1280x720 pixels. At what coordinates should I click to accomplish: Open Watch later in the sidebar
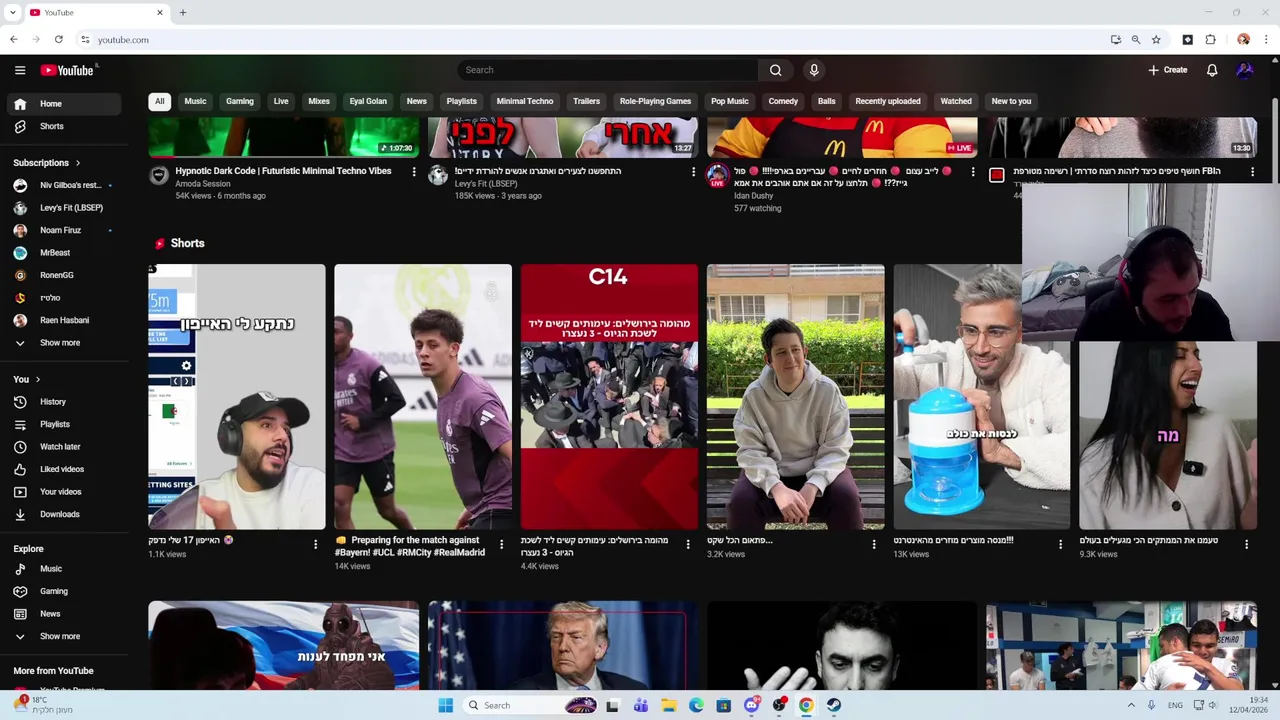tap(64, 447)
